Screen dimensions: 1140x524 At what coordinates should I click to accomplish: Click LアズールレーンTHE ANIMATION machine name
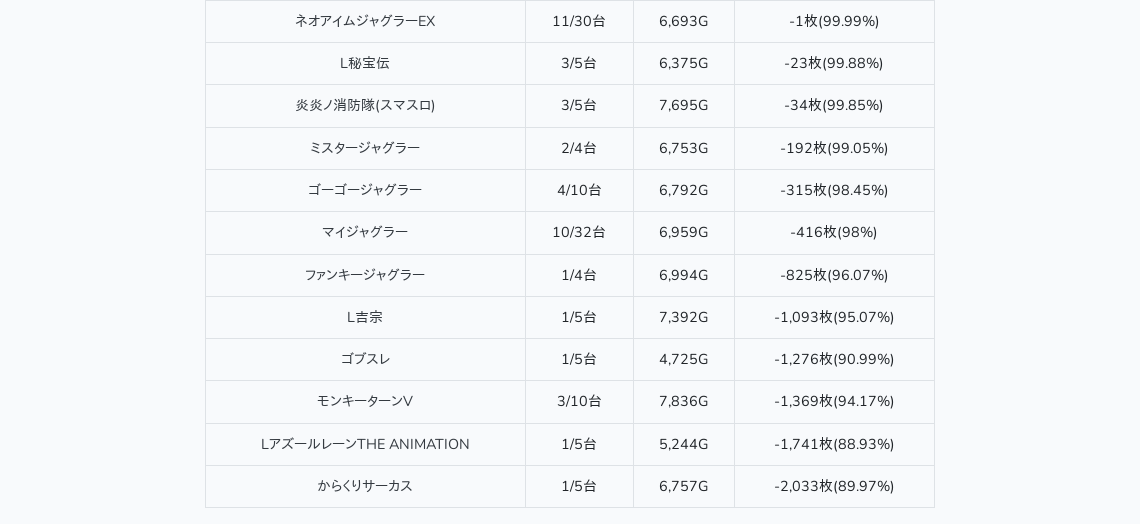pos(365,444)
